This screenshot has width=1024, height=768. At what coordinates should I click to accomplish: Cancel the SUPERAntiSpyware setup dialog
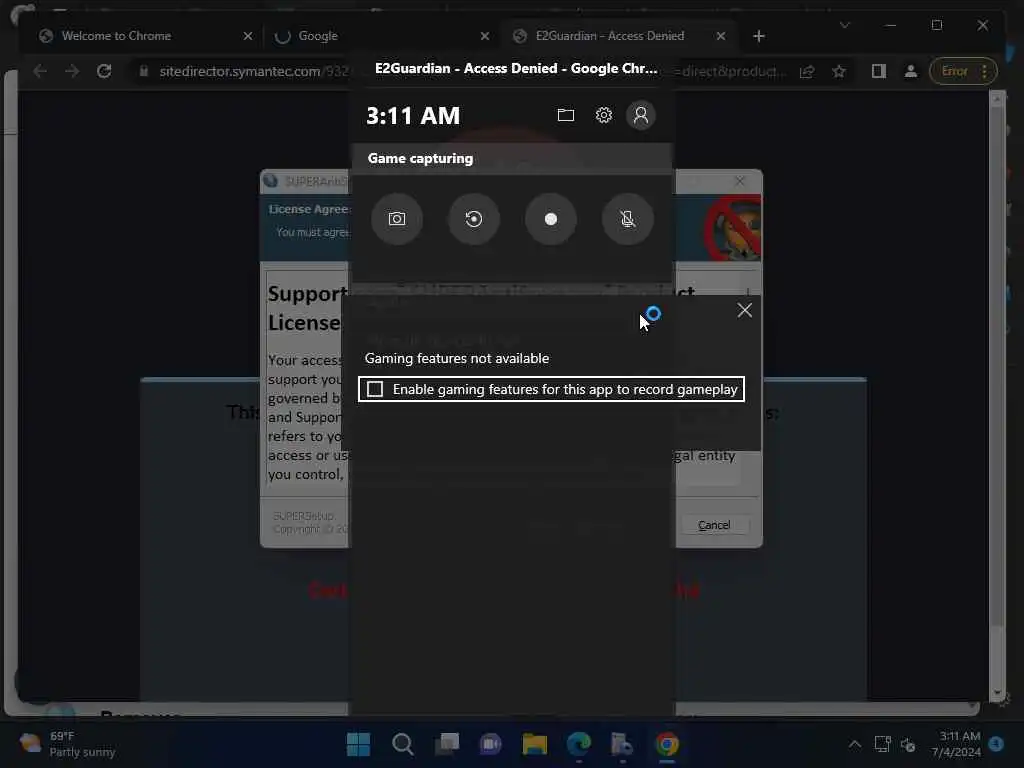pos(714,525)
